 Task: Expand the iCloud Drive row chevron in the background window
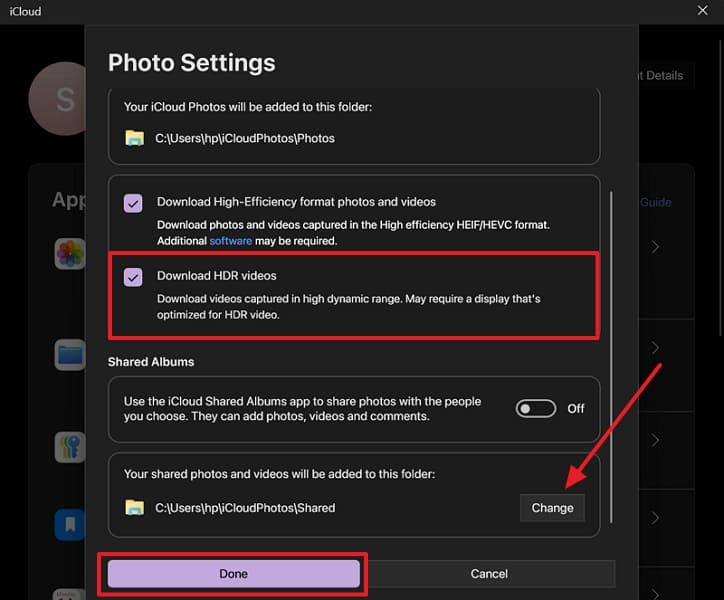point(655,348)
